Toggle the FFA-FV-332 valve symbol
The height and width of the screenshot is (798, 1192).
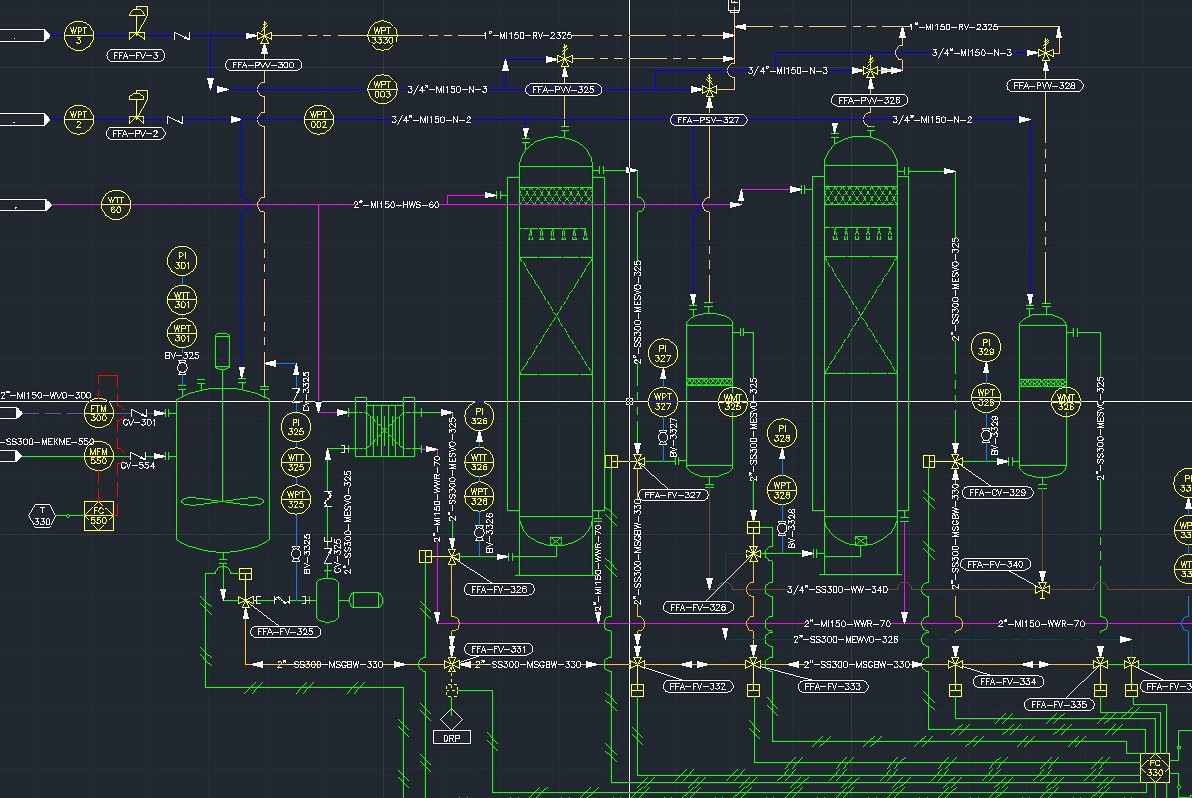click(640, 663)
